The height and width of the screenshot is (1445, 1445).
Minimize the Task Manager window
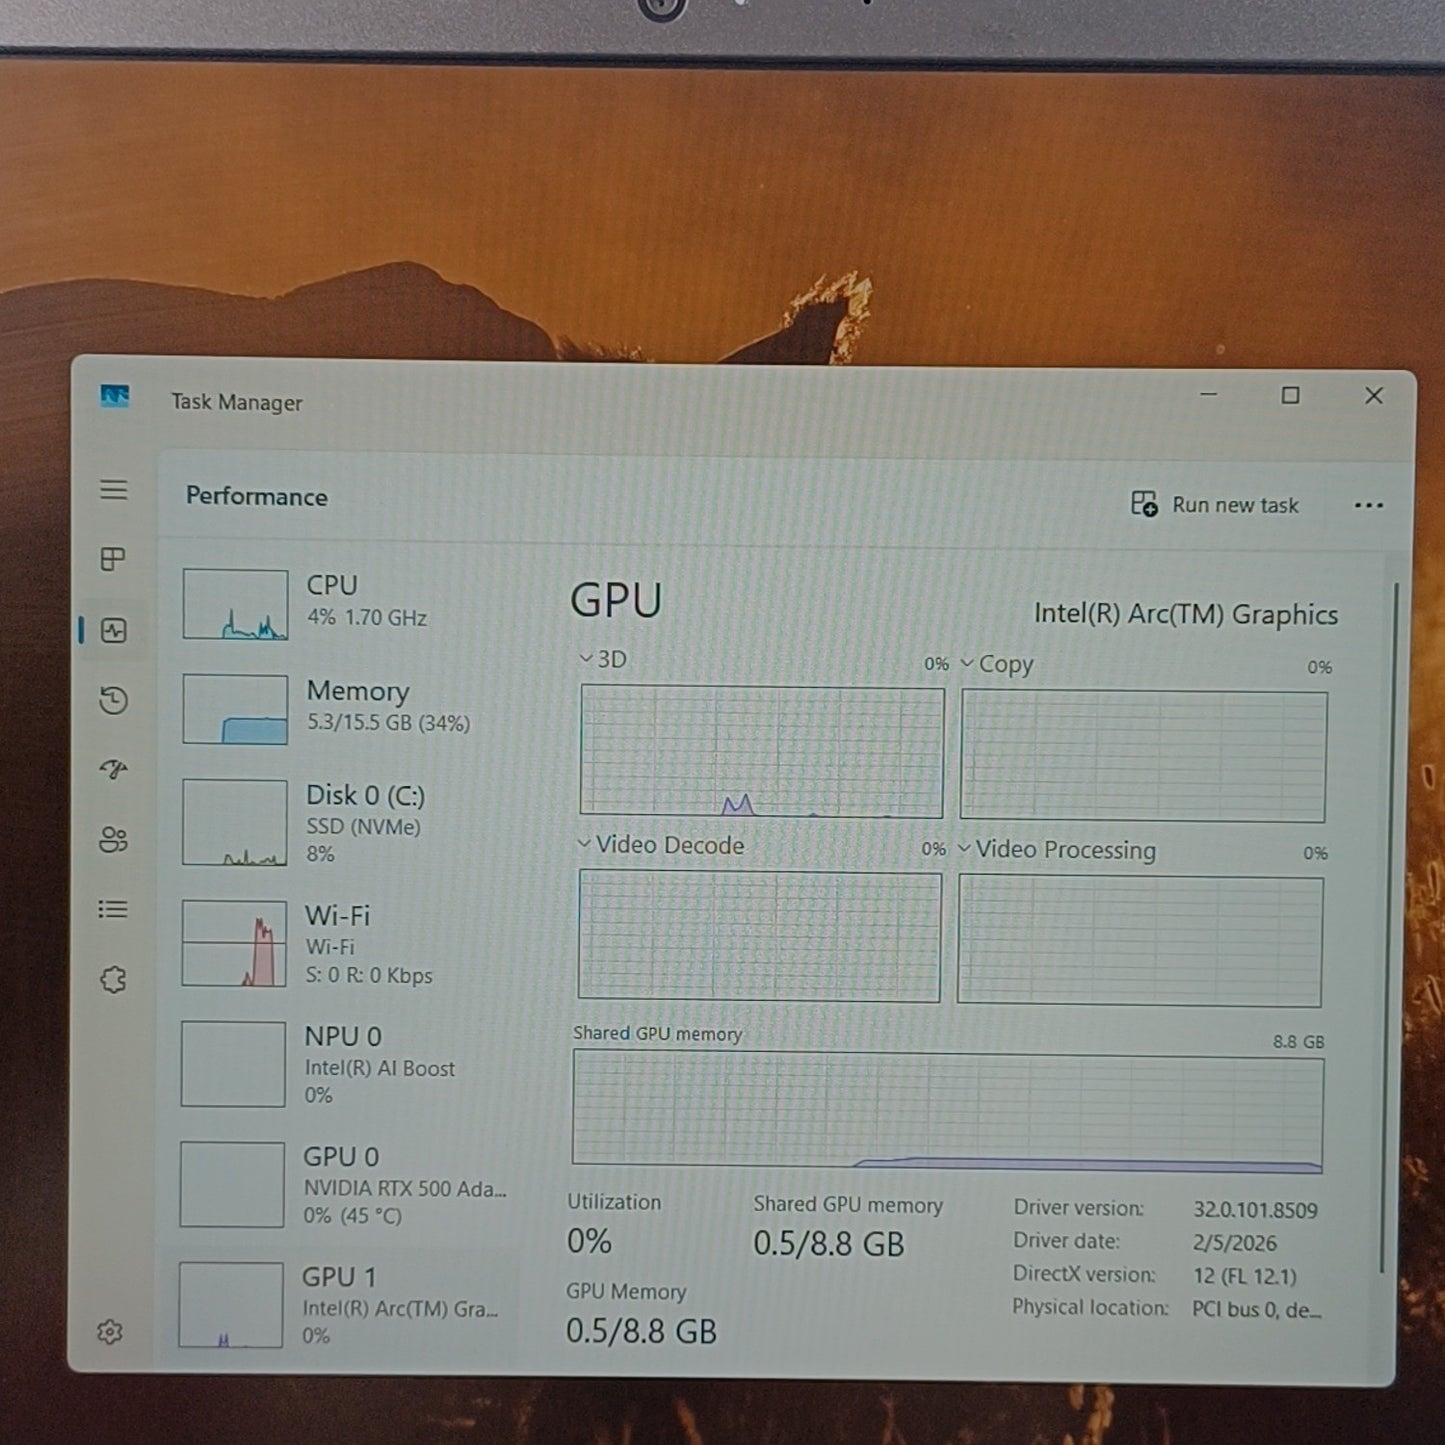tap(1209, 395)
